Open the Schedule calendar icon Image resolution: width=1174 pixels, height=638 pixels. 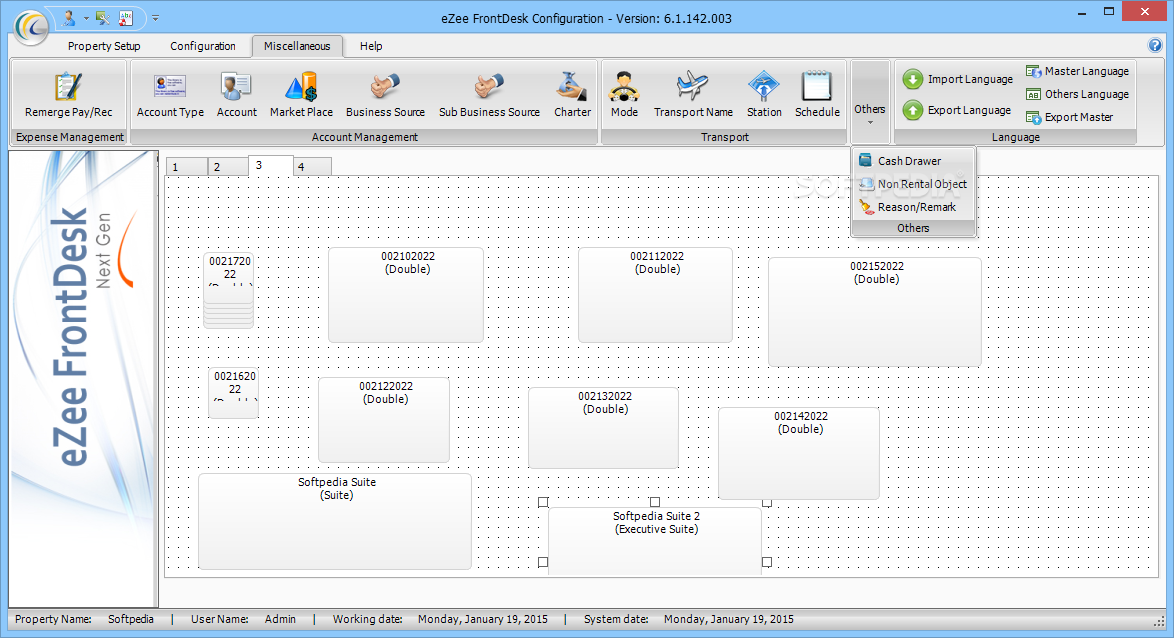click(x=817, y=87)
